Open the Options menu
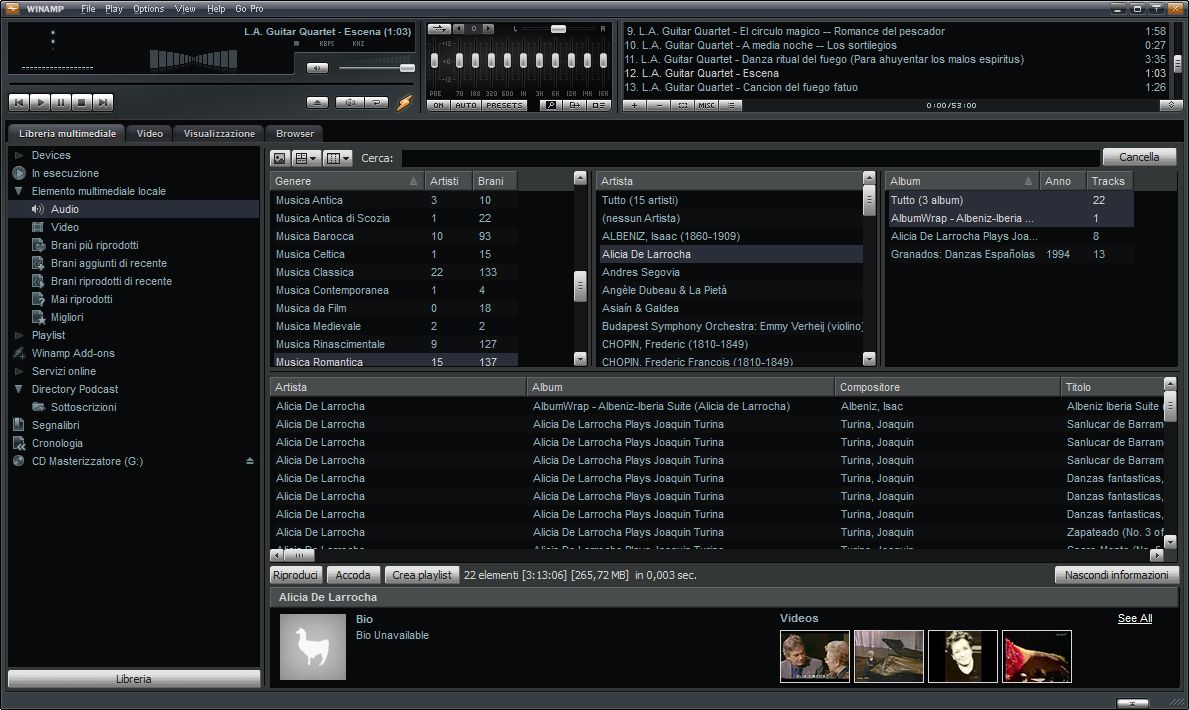The image size is (1189, 710). coord(148,9)
